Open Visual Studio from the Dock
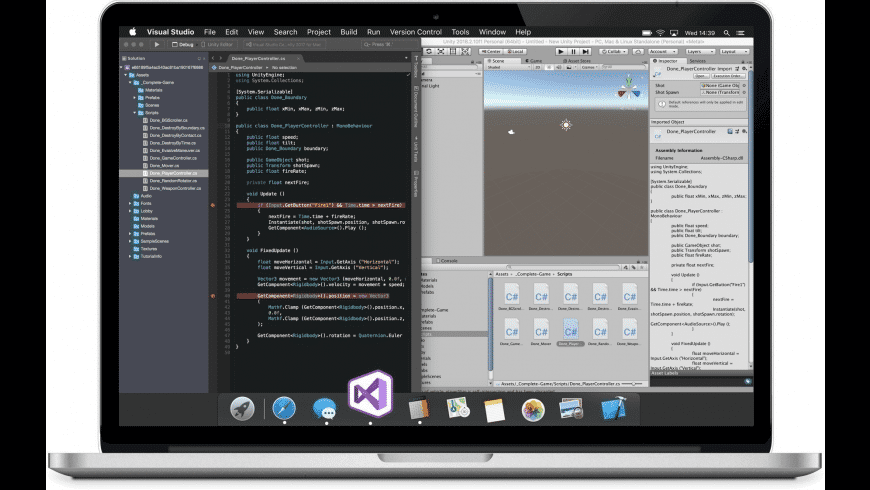The height and width of the screenshot is (490, 870). coord(371,393)
